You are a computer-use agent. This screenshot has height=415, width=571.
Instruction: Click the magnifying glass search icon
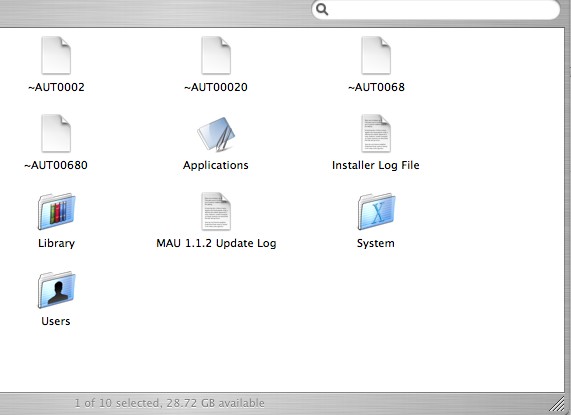pyautogui.click(x=322, y=9)
